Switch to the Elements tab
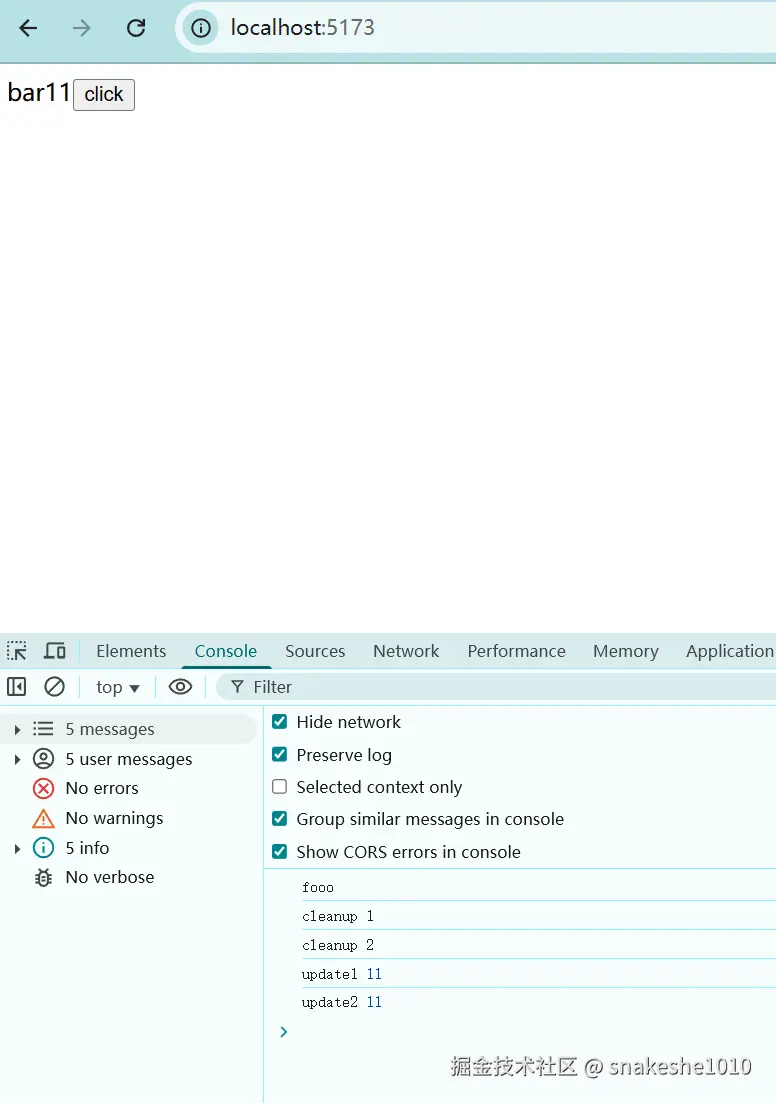The height and width of the screenshot is (1103, 776). [x=131, y=651]
